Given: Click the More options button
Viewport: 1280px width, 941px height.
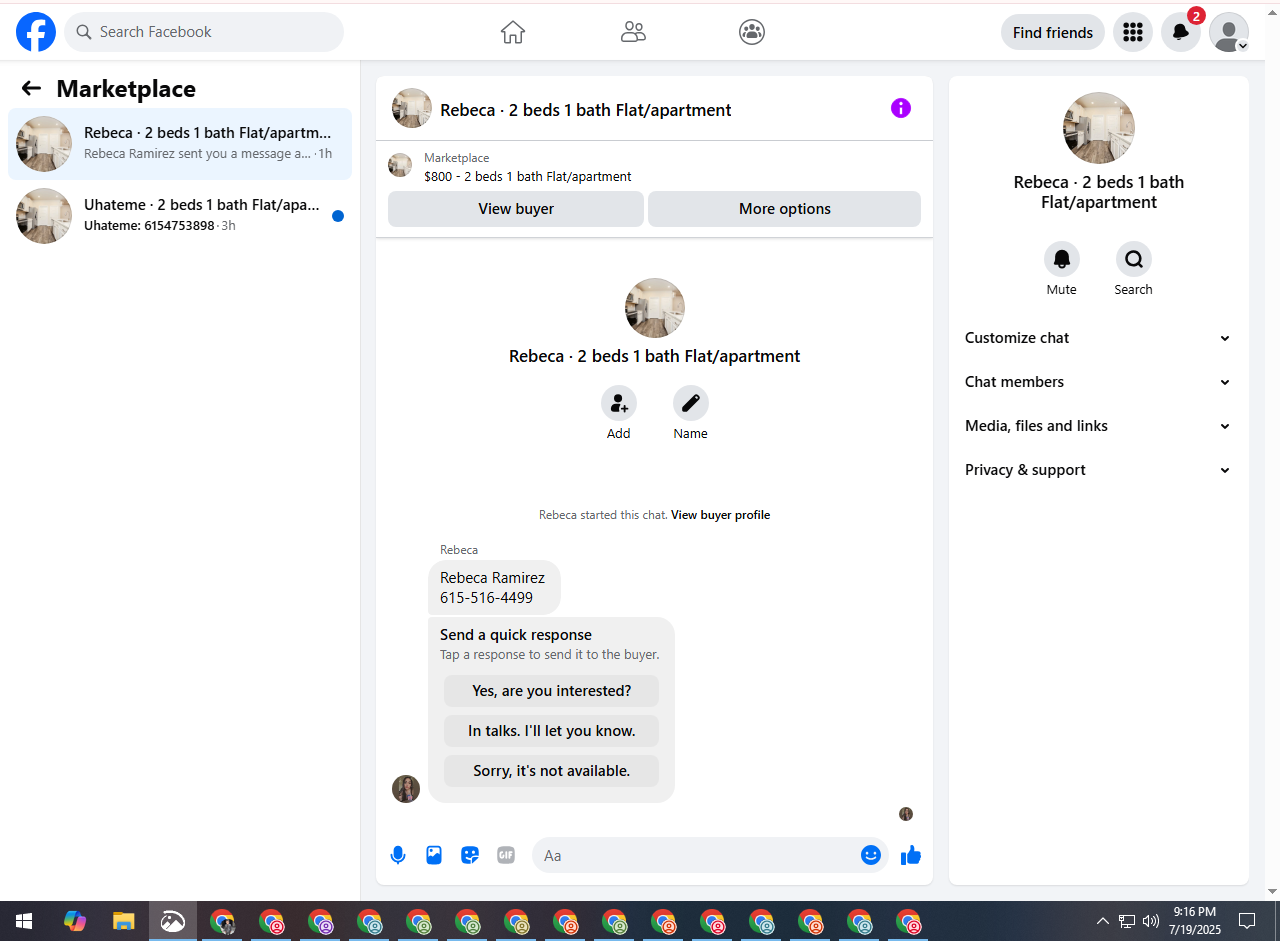Looking at the screenshot, I should [785, 209].
